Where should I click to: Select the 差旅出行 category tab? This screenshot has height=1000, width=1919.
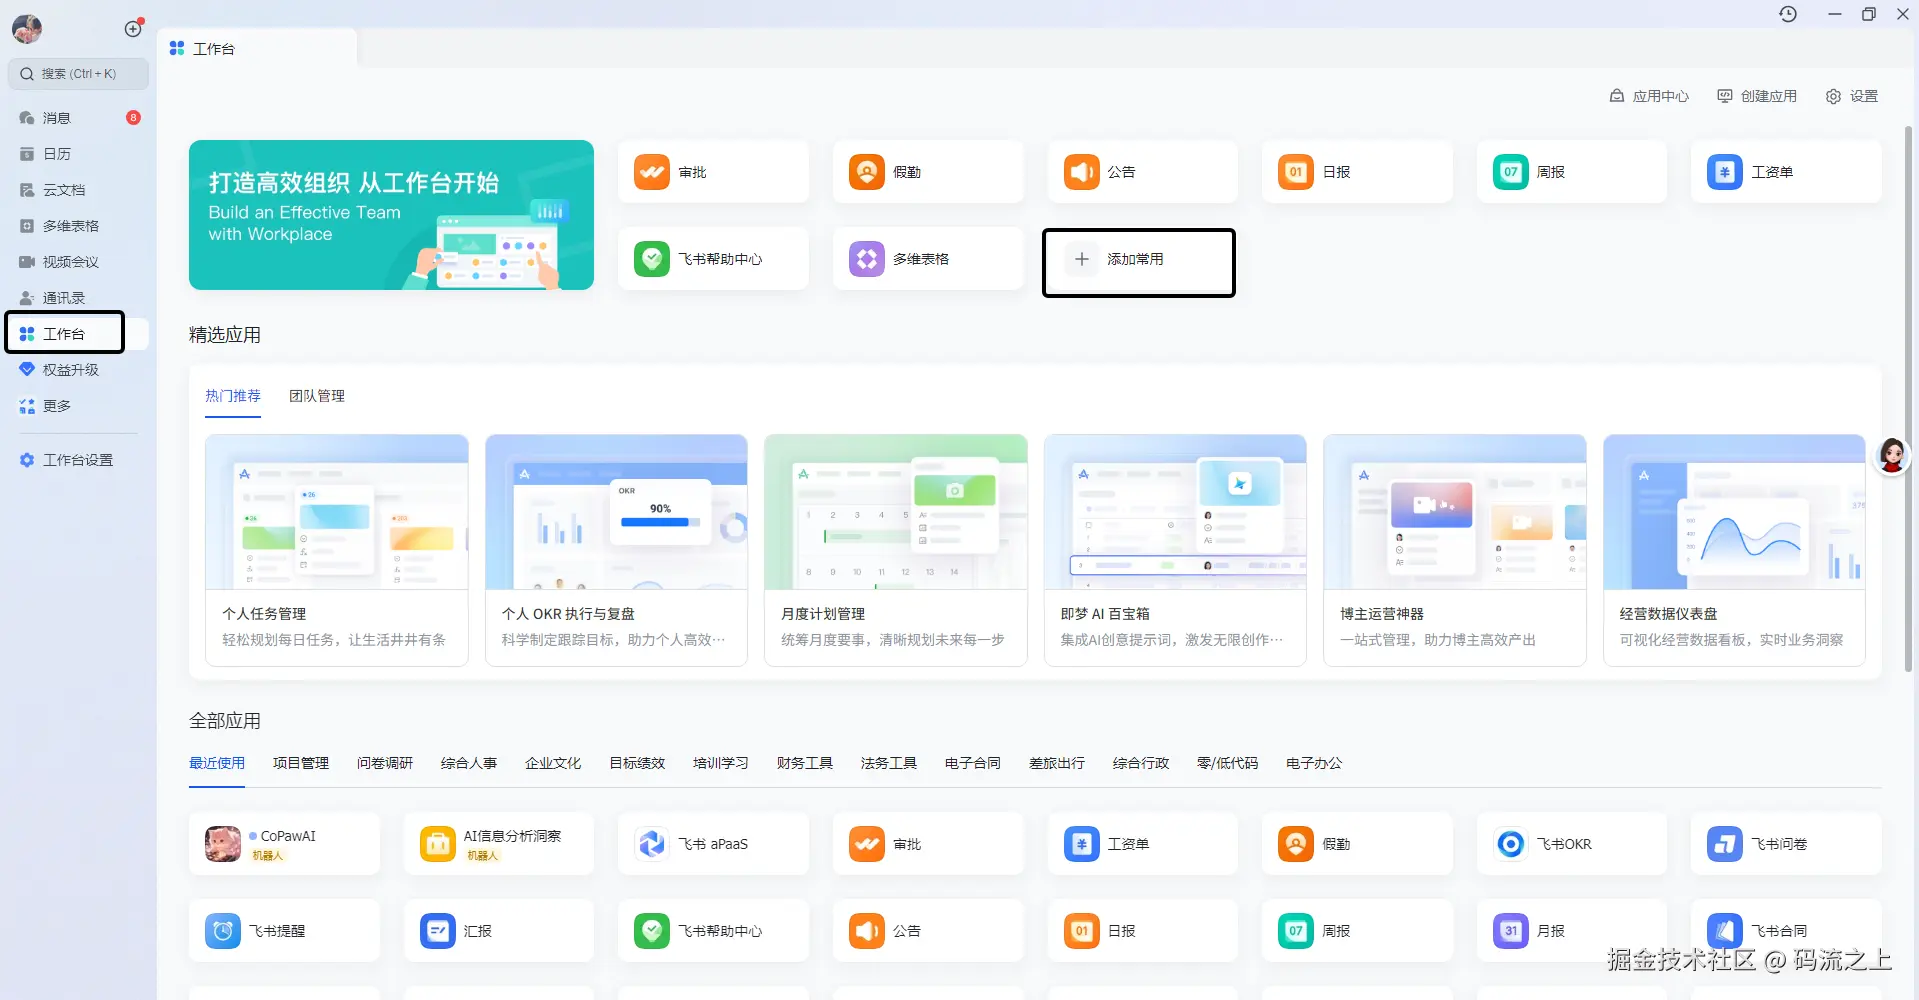pyautogui.click(x=1057, y=763)
